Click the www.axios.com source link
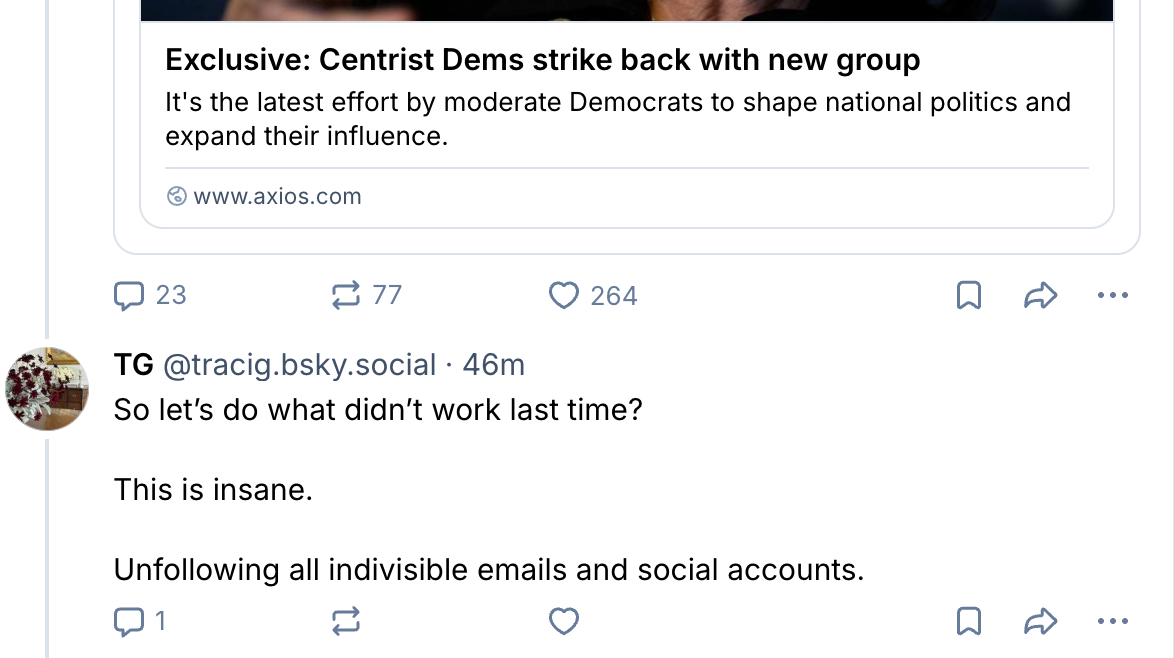The image size is (1174, 658). pos(277,196)
